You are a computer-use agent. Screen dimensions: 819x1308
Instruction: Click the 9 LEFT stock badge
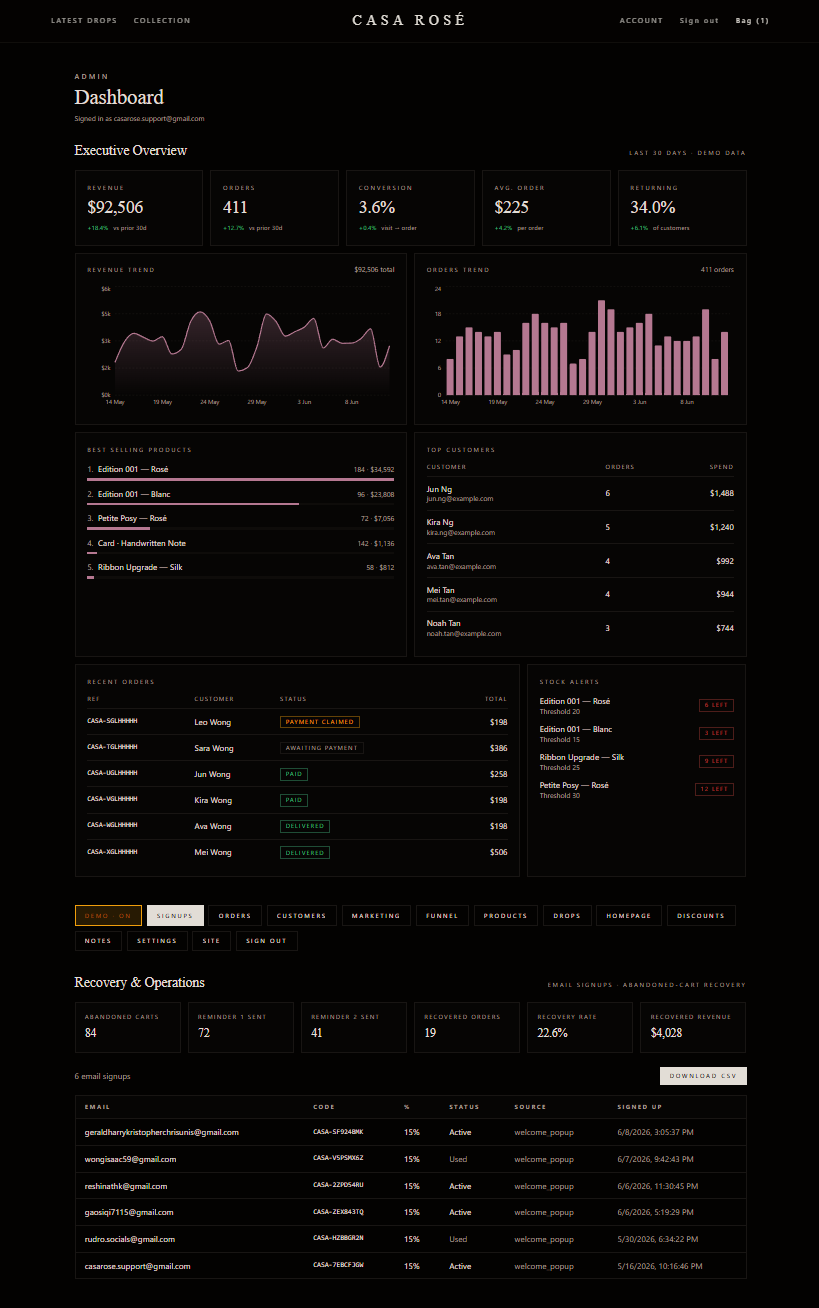tap(716, 761)
